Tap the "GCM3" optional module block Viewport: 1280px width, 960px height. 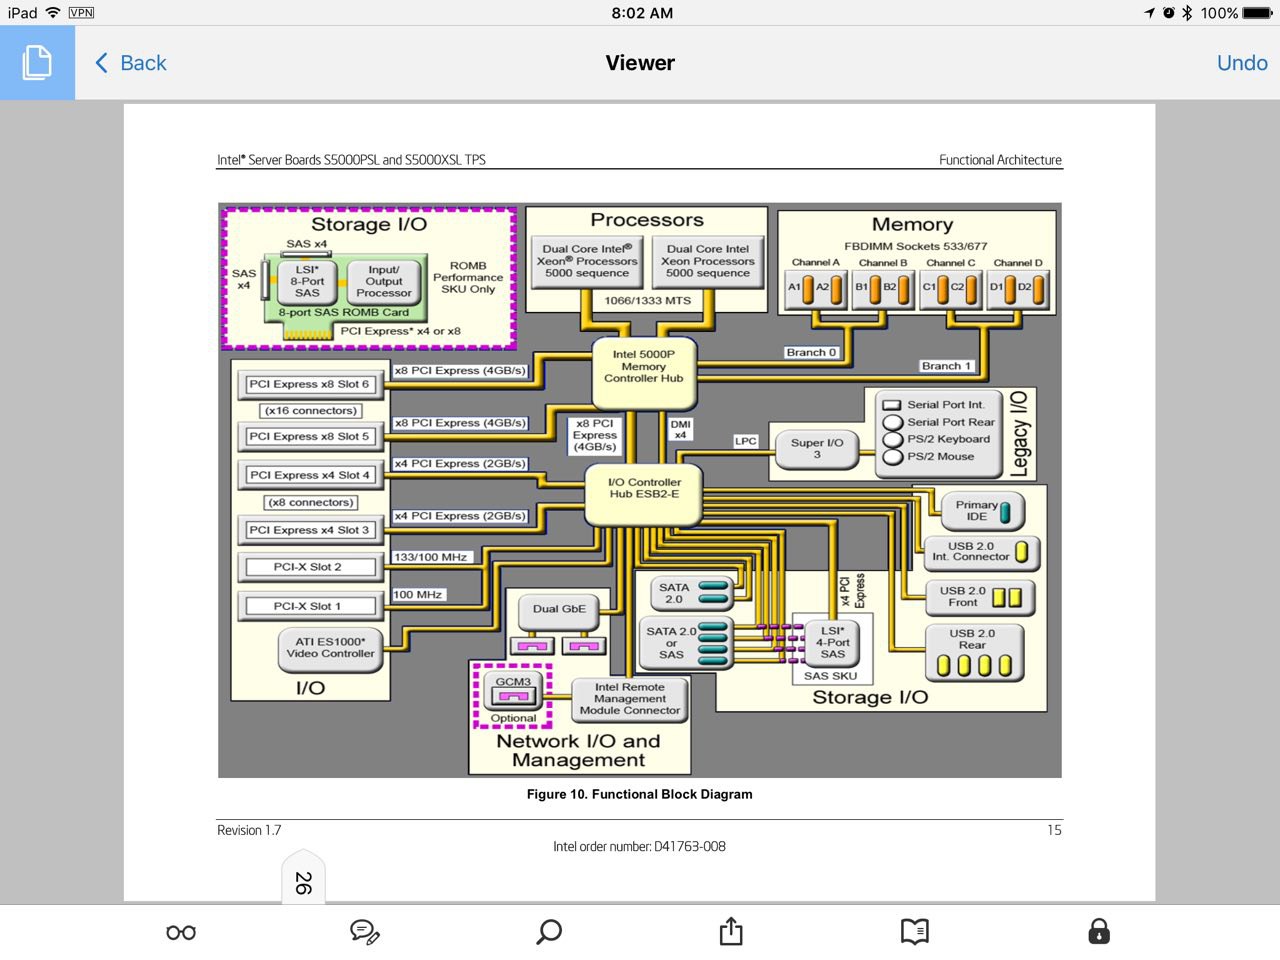pos(513,689)
